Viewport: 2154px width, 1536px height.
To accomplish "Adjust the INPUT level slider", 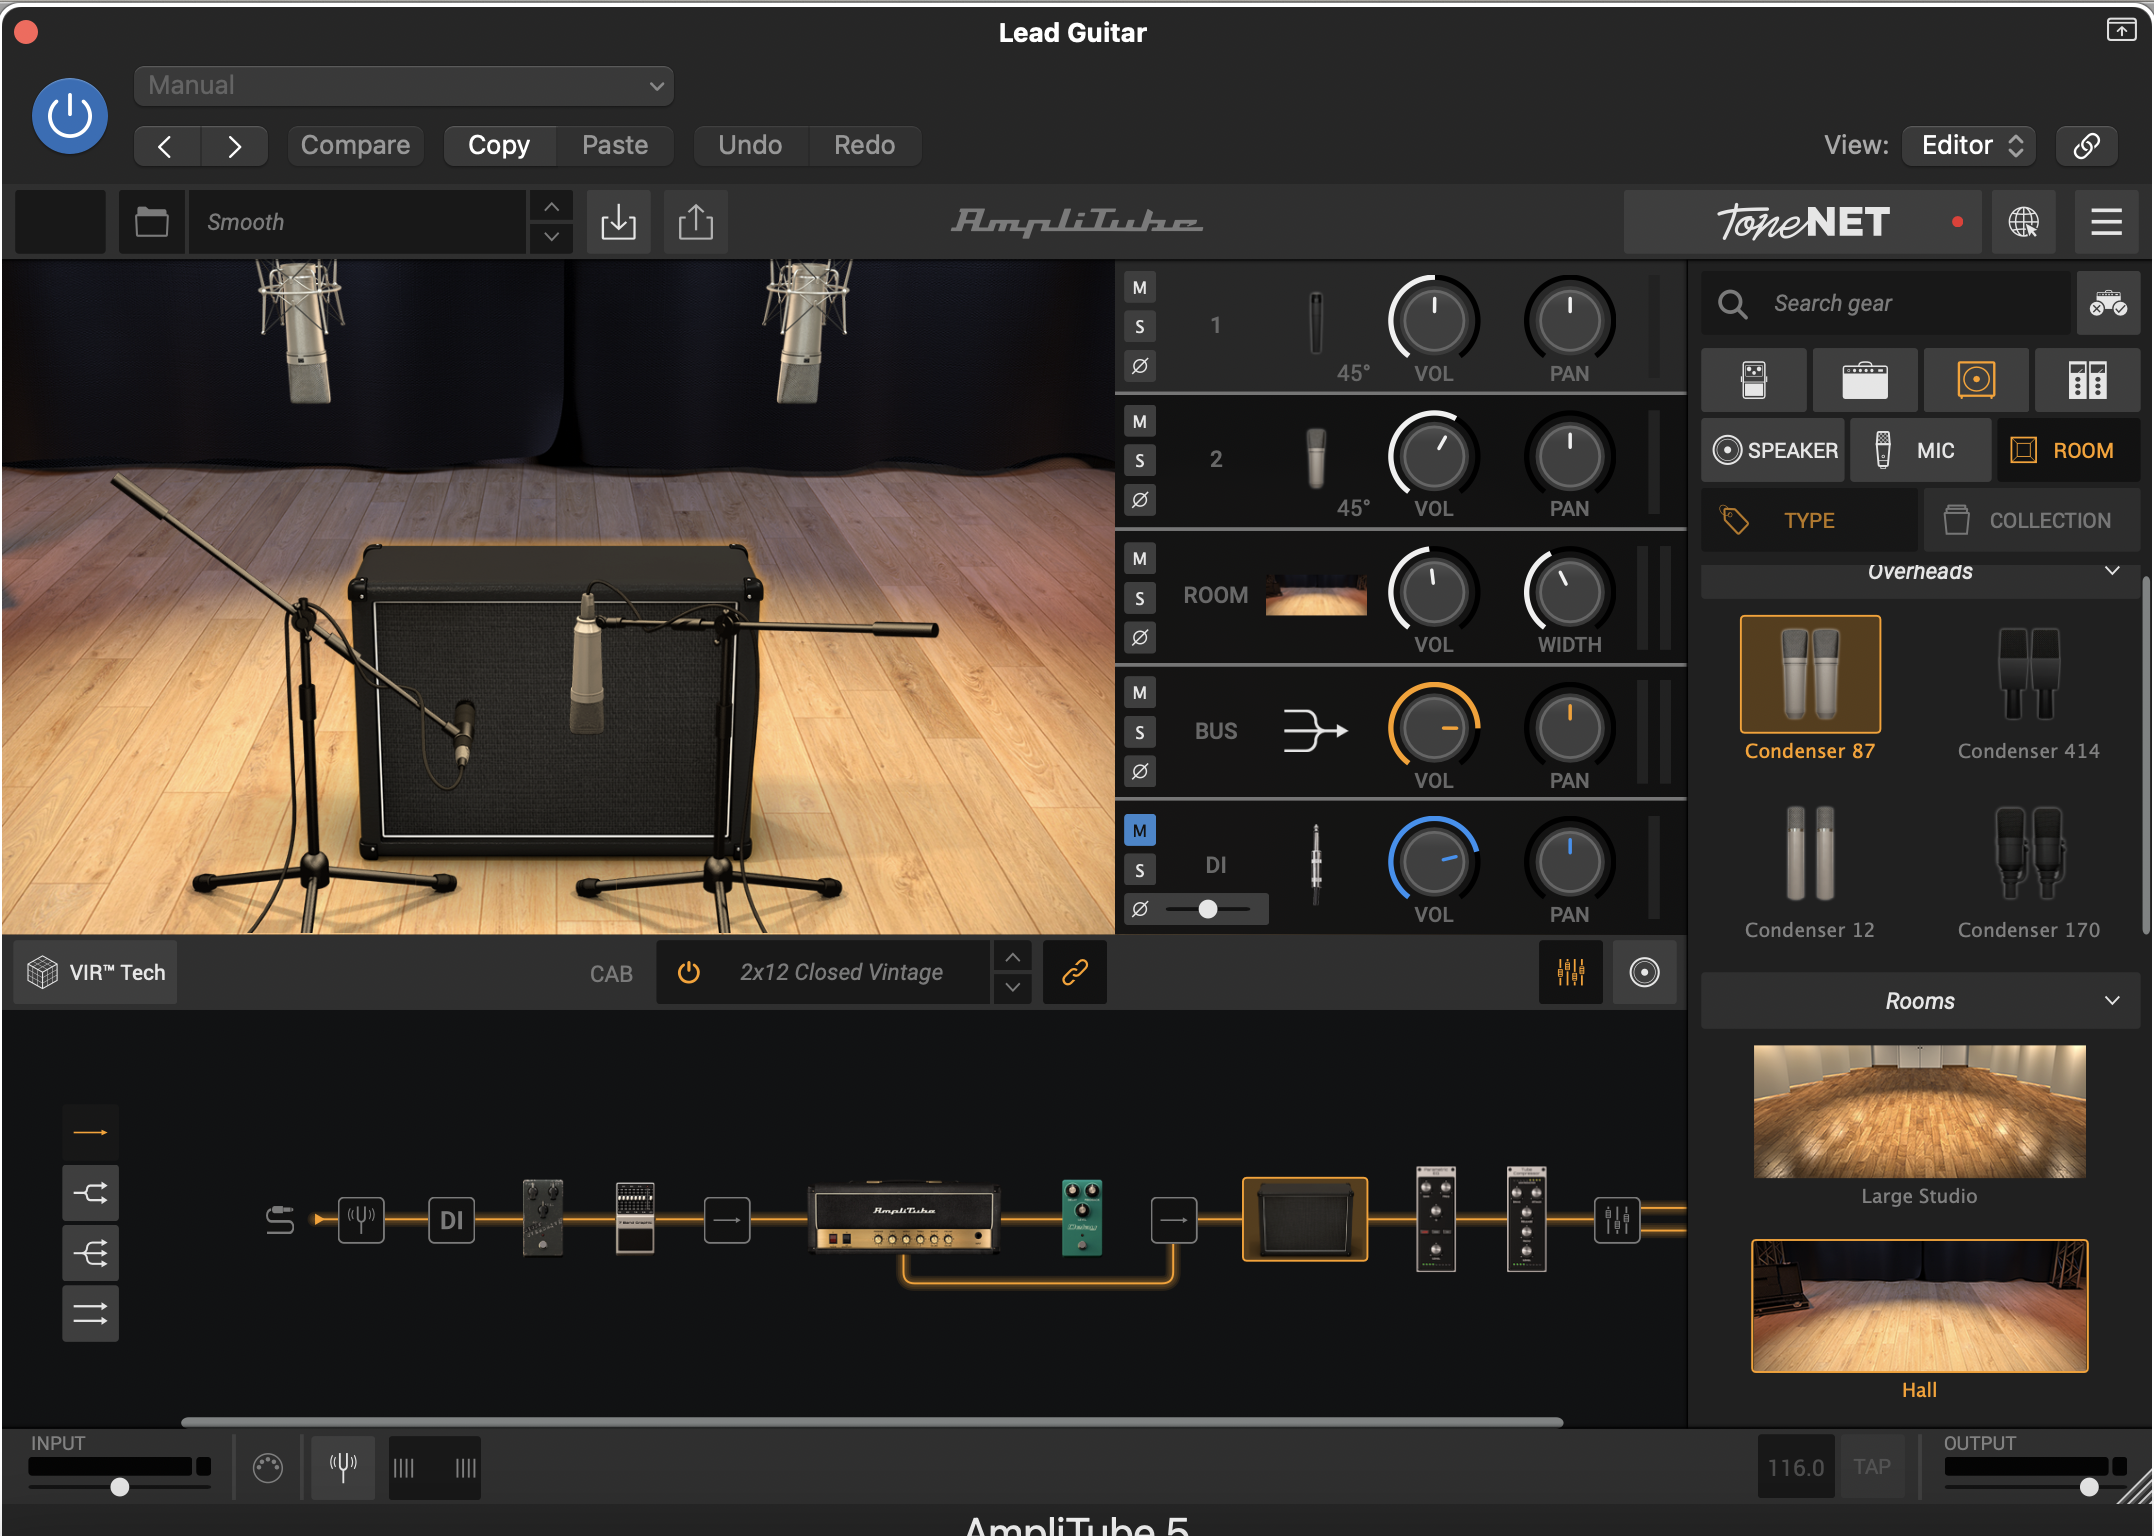I will [119, 1487].
